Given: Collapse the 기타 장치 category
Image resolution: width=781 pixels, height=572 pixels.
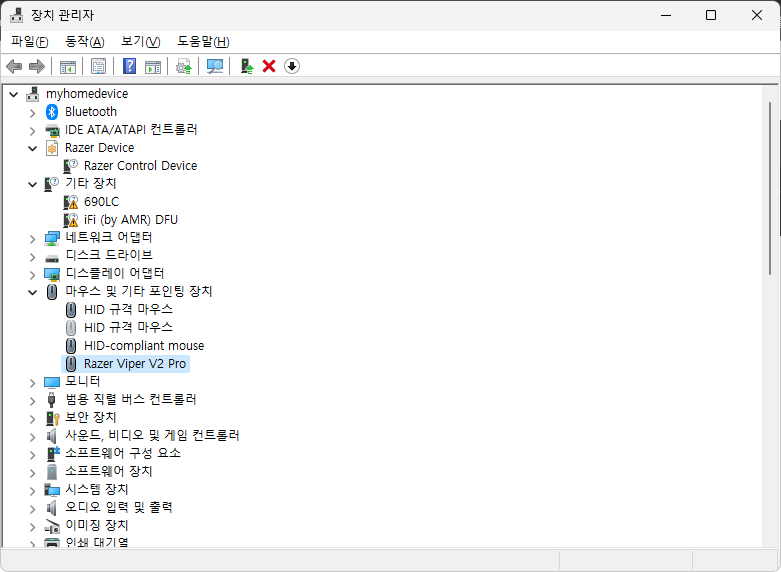Looking at the screenshot, I should pos(33,184).
